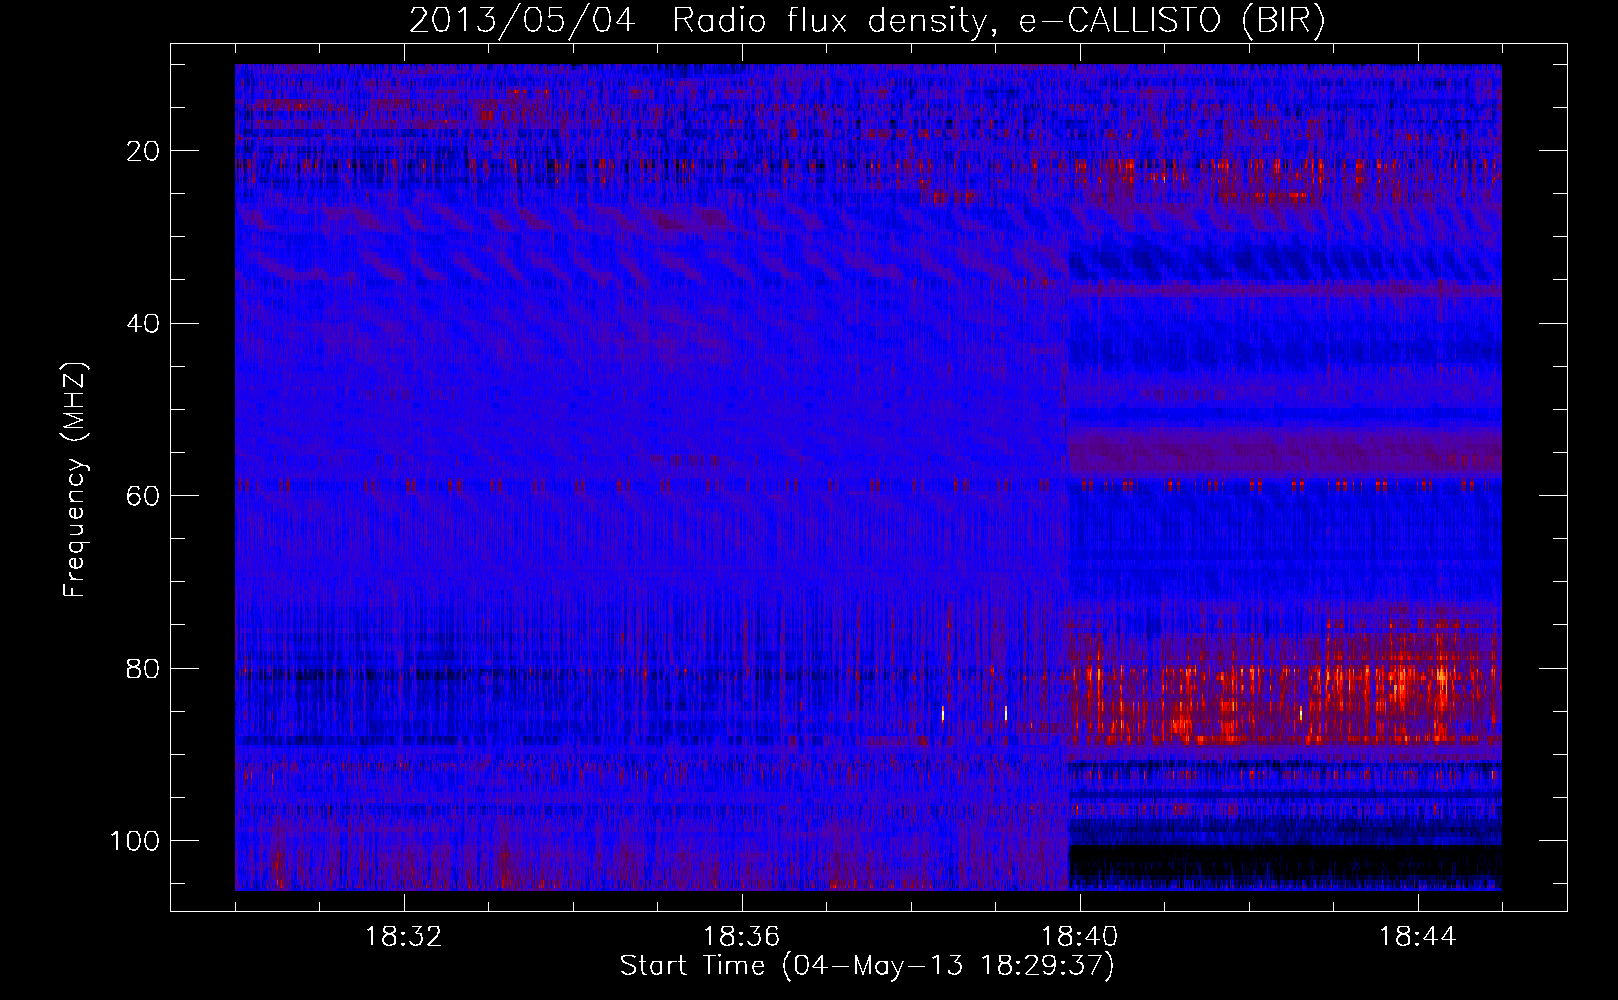Click the bright red burst near 80 MHz
This screenshot has width=1618, height=1000.
[1285, 690]
